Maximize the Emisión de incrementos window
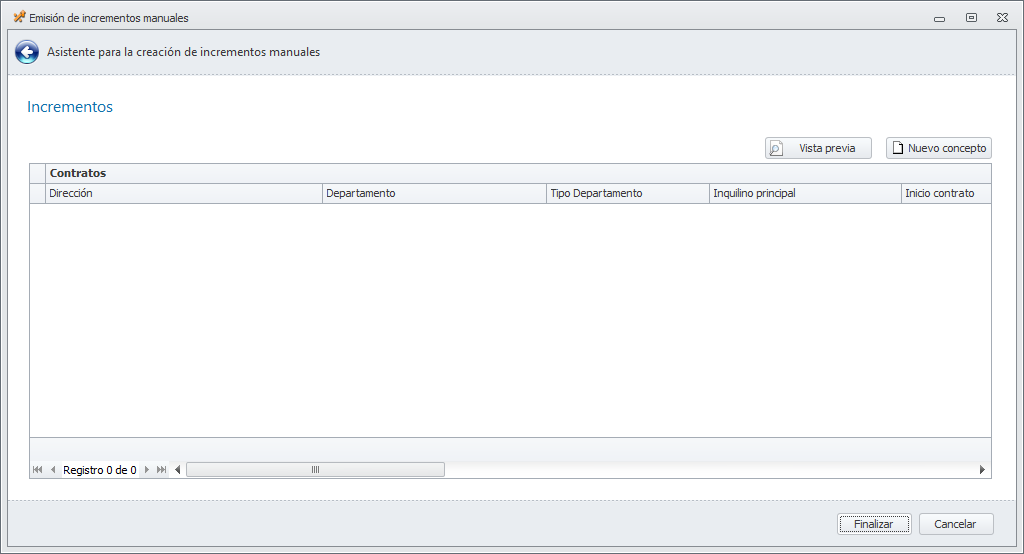1024x554 pixels. tap(971, 18)
